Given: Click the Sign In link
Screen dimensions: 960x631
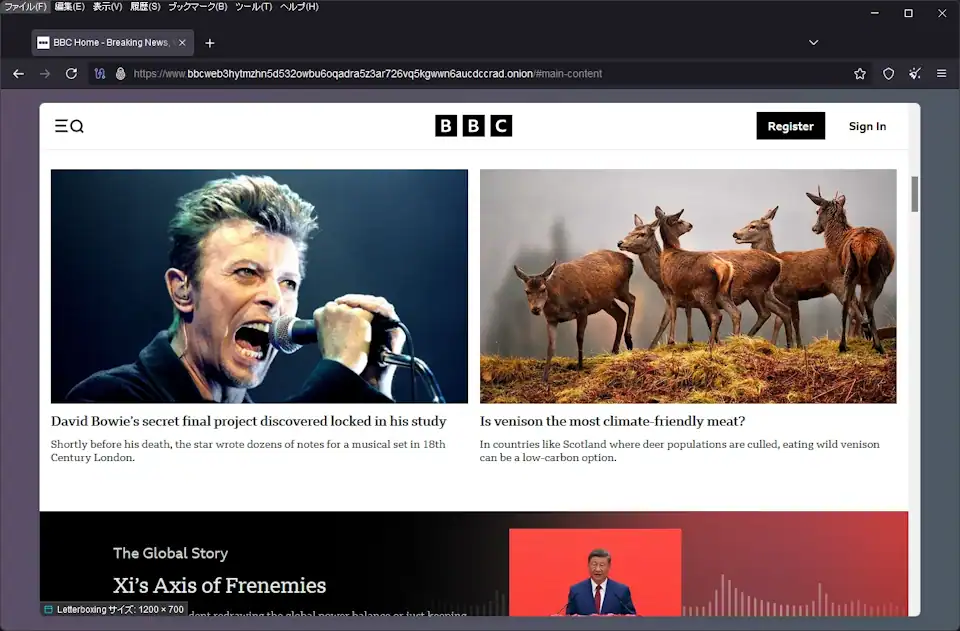Looking at the screenshot, I should click(867, 126).
